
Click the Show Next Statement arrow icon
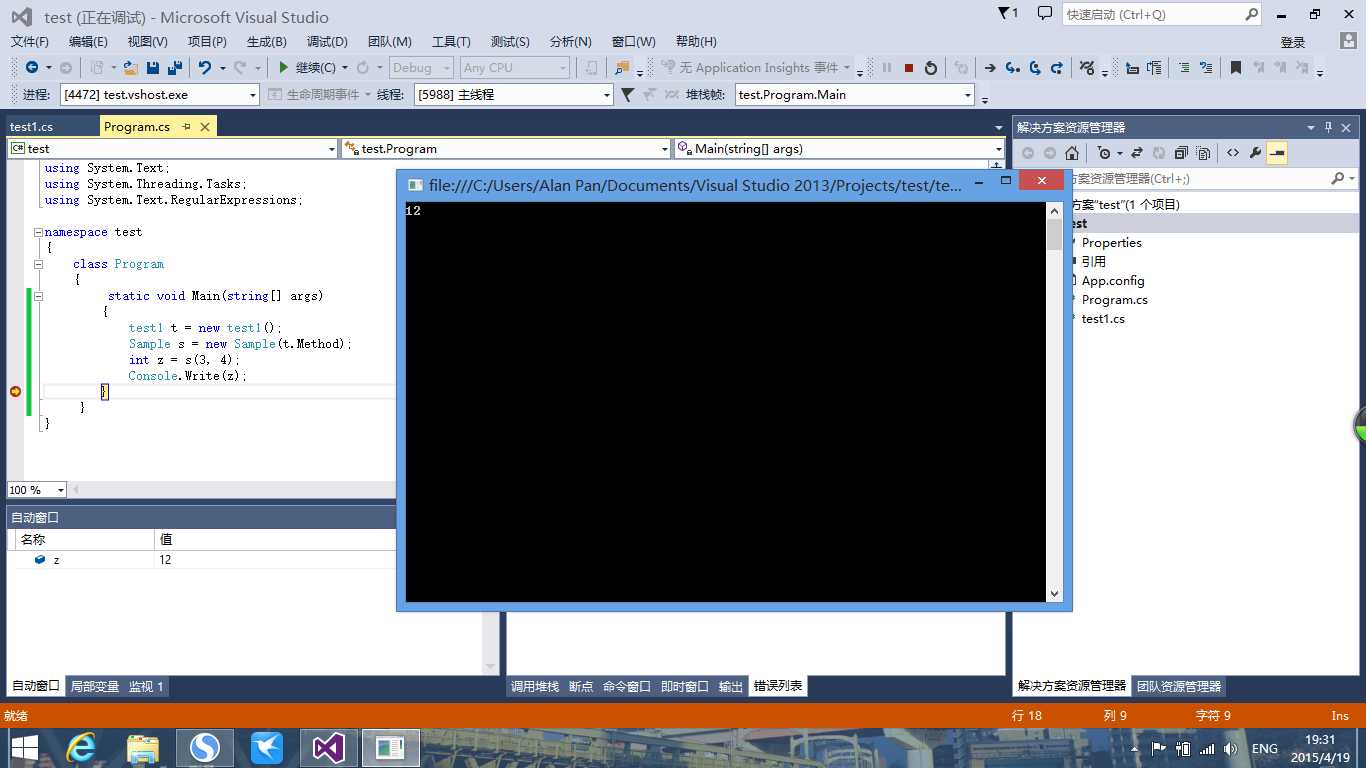tap(990, 68)
